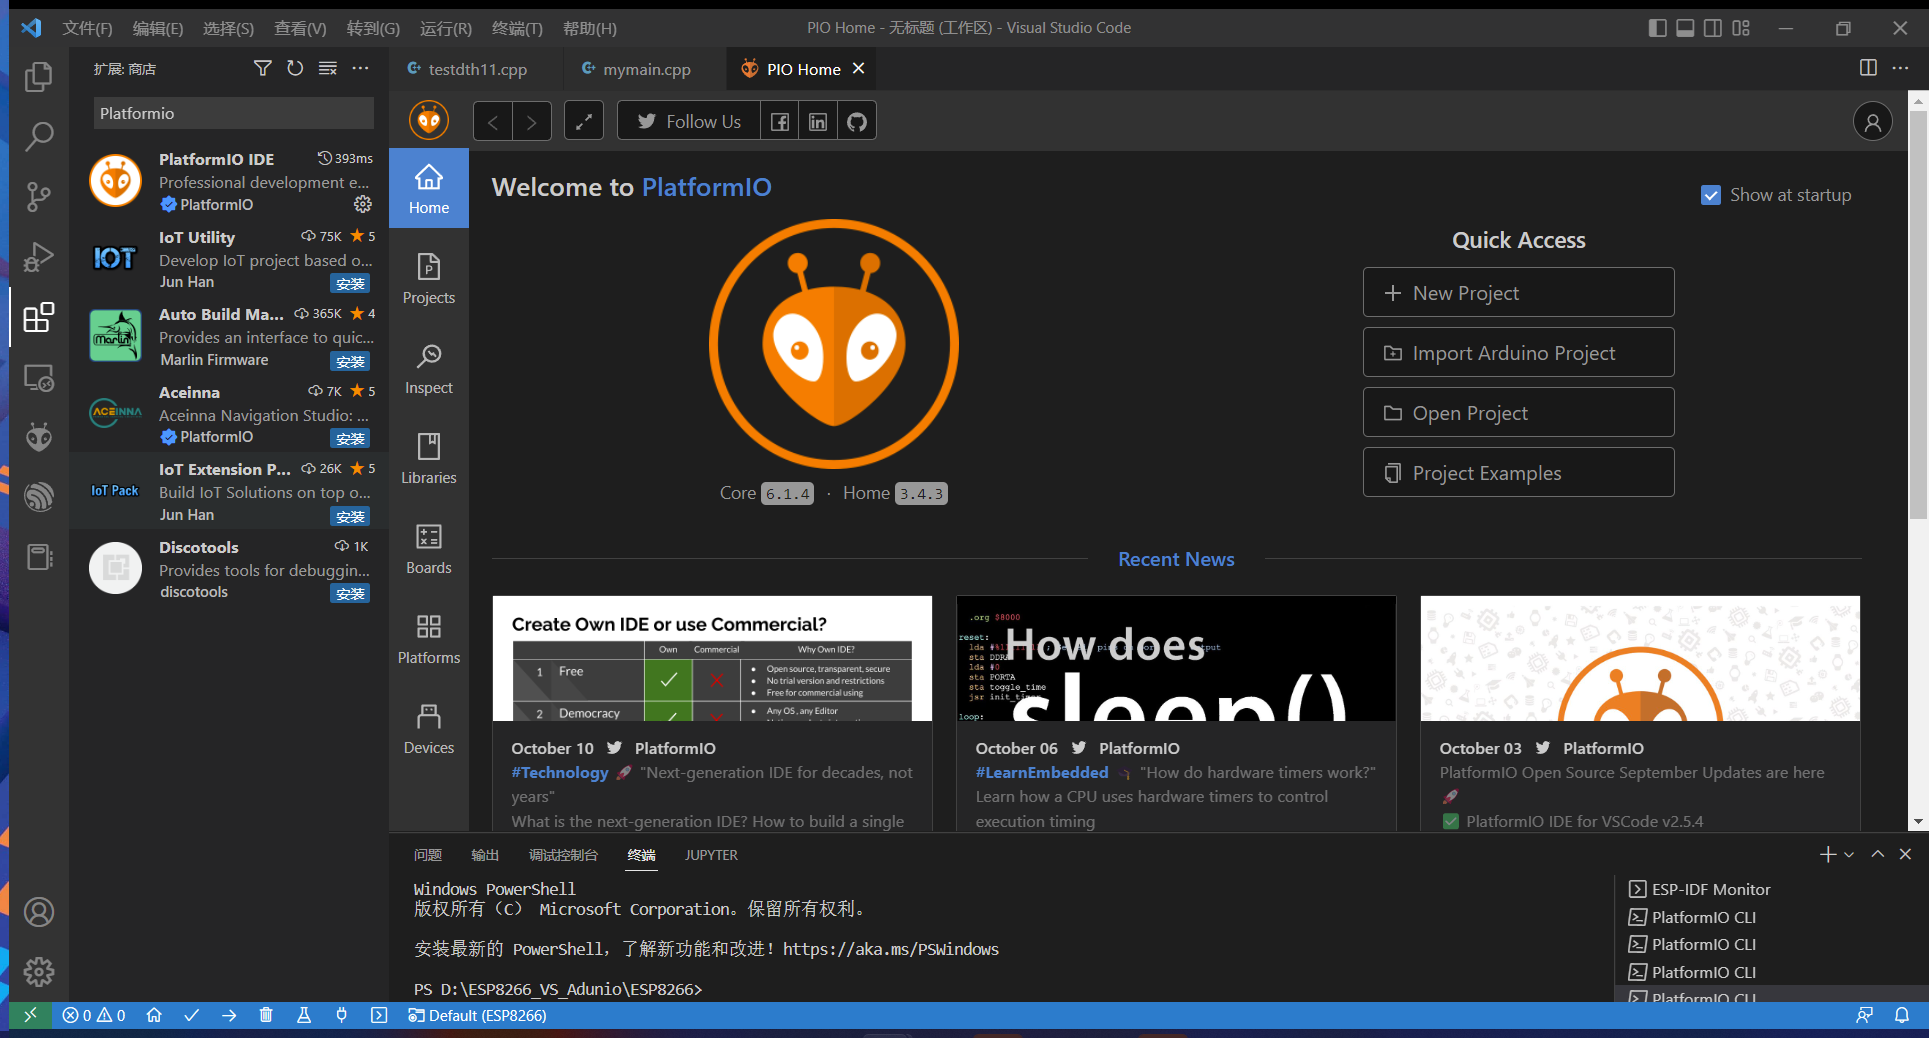This screenshot has width=1929, height=1038.
Task: Open #LearnEmbedded hashtag link
Action: tap(1042, 772)
